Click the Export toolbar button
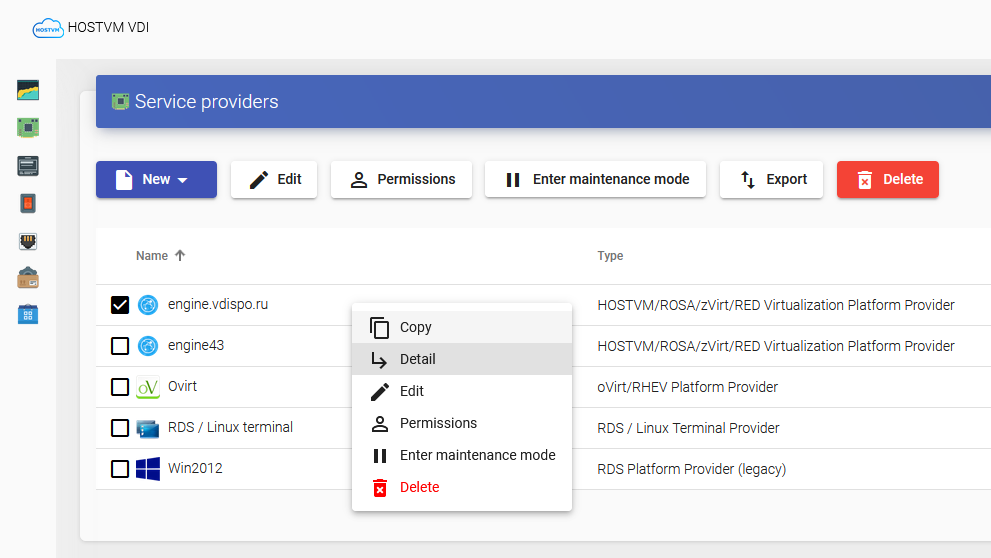991x558 pixels. pyautogui.click(x=771, y=179)
